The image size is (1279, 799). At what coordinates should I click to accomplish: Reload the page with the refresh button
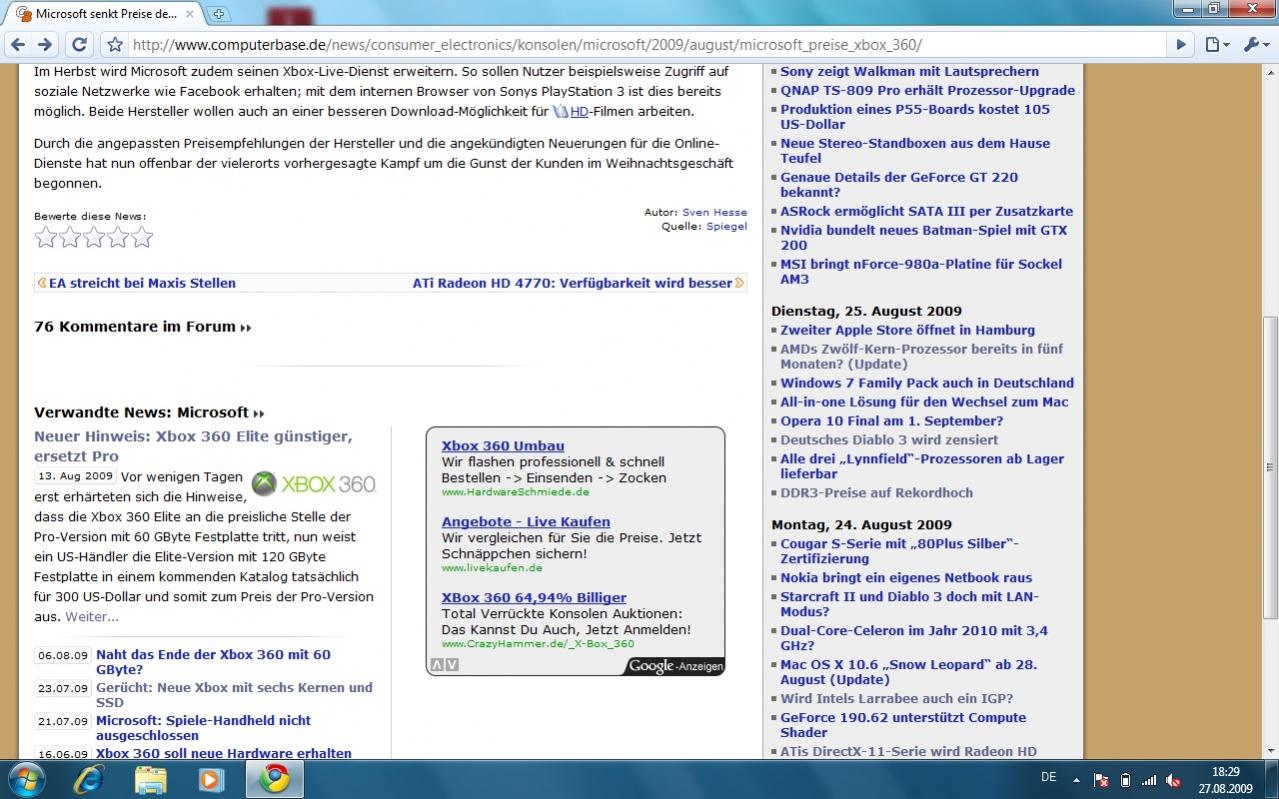[x=79, y=44]
